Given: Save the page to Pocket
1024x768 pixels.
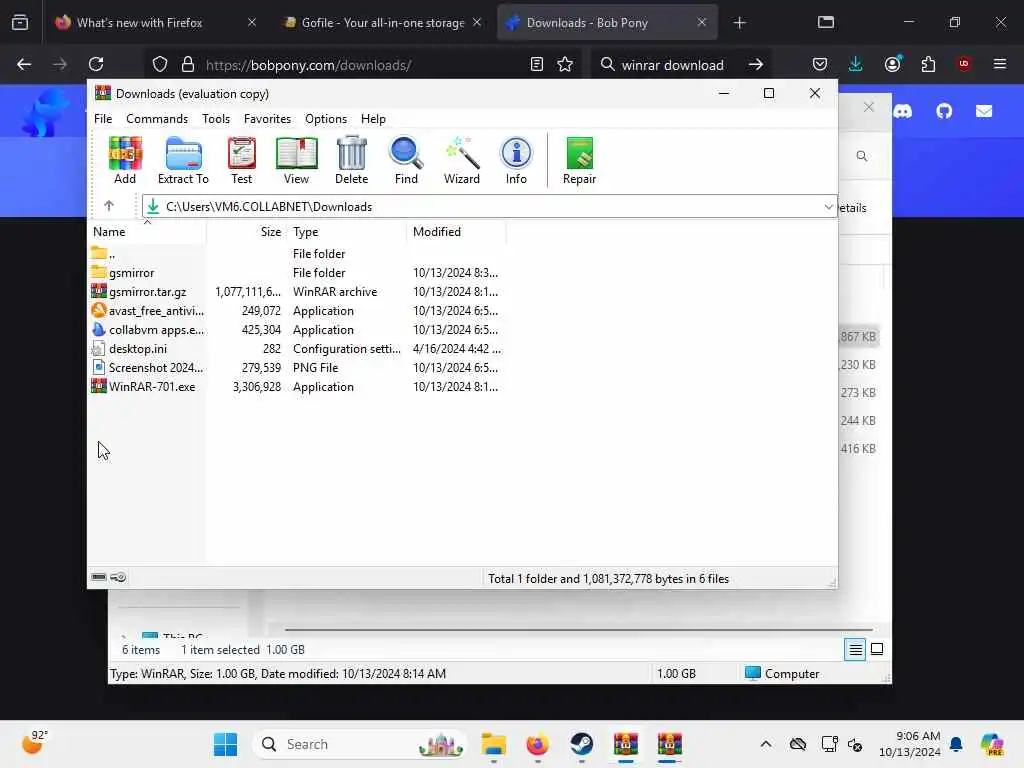Looking at the screenshot, I should click(820, 64).
